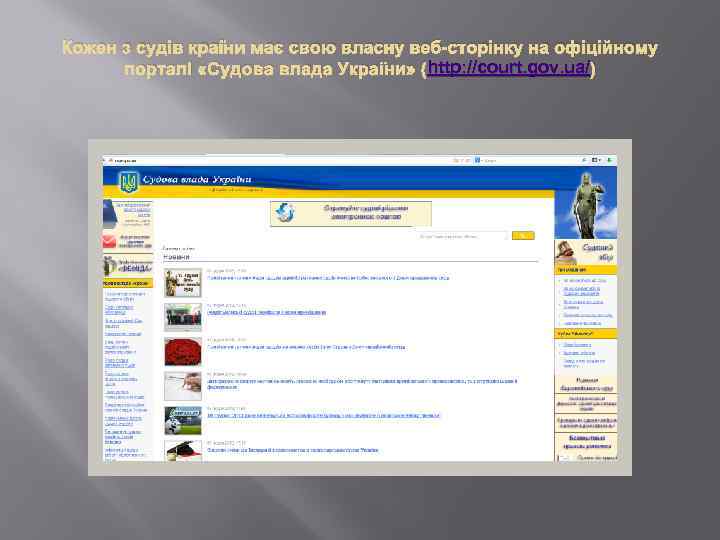720x540 pixels.
Task: Open second news thumbnail showing group of people
Action: [x=183, y=317]
